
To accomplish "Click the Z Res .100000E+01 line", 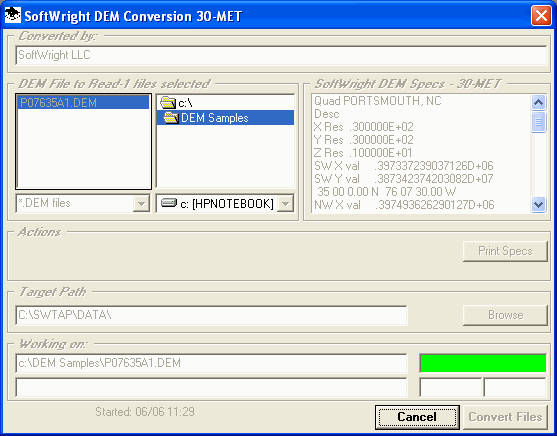I will pyautogui.click(x=363, y=153).
